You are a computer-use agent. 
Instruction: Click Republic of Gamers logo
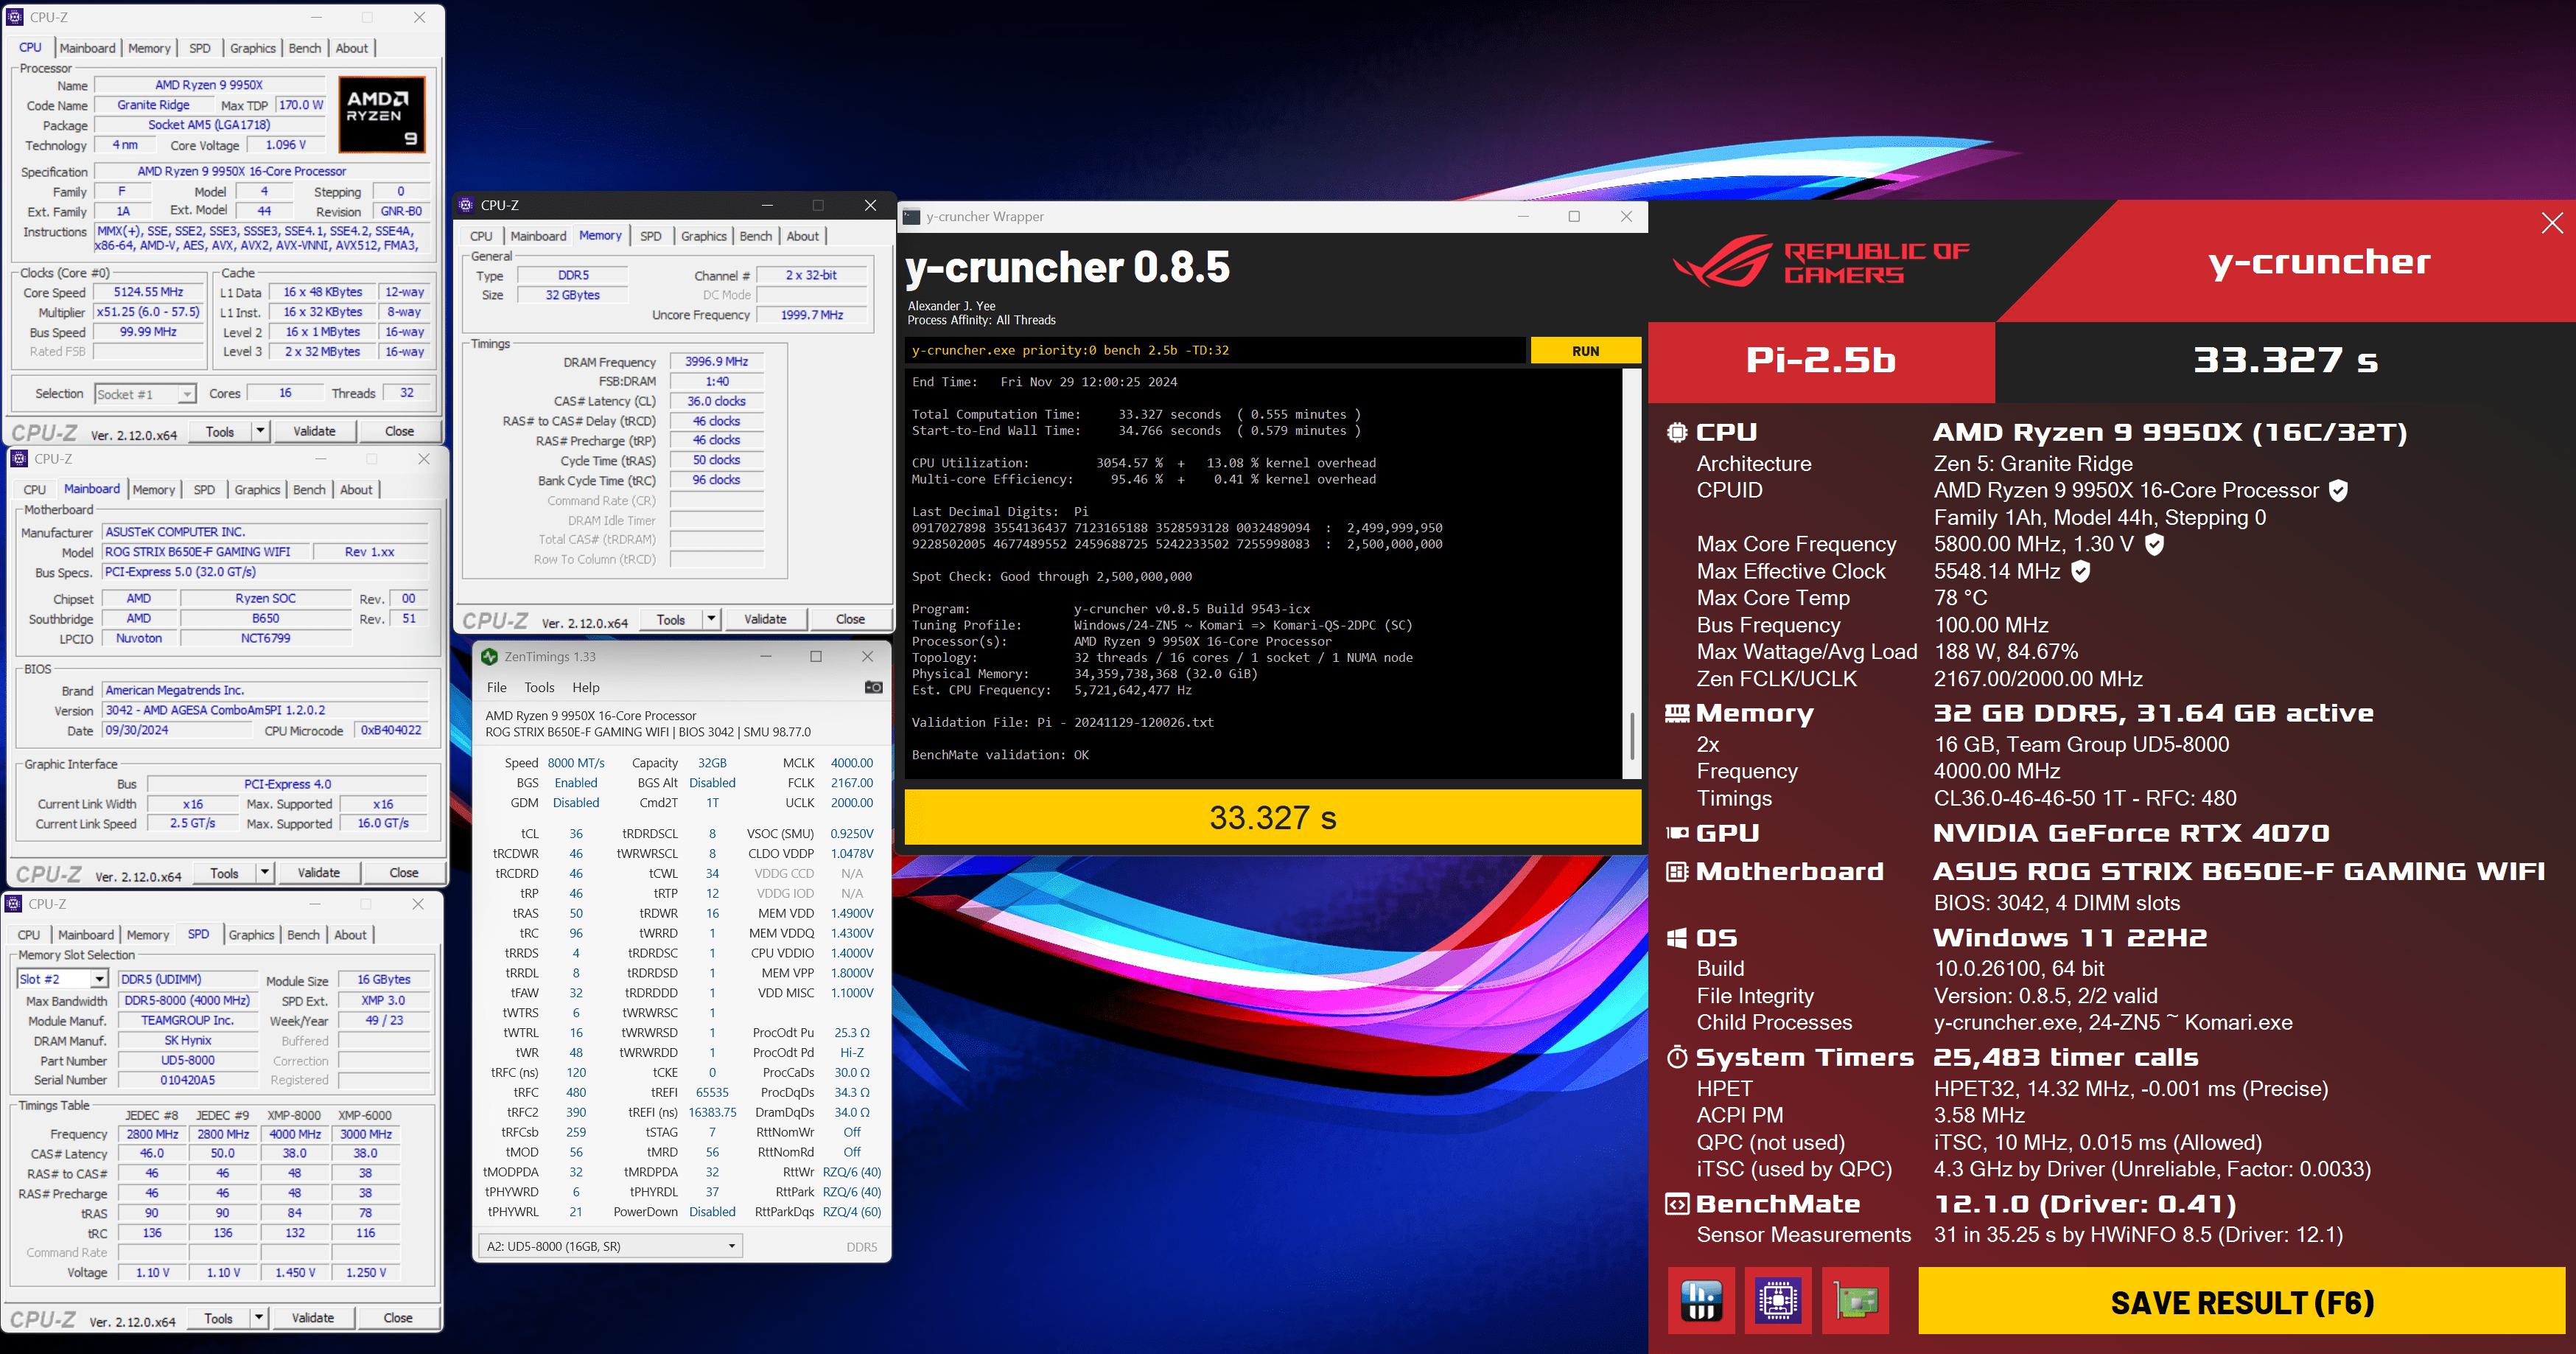[1820, 261]
